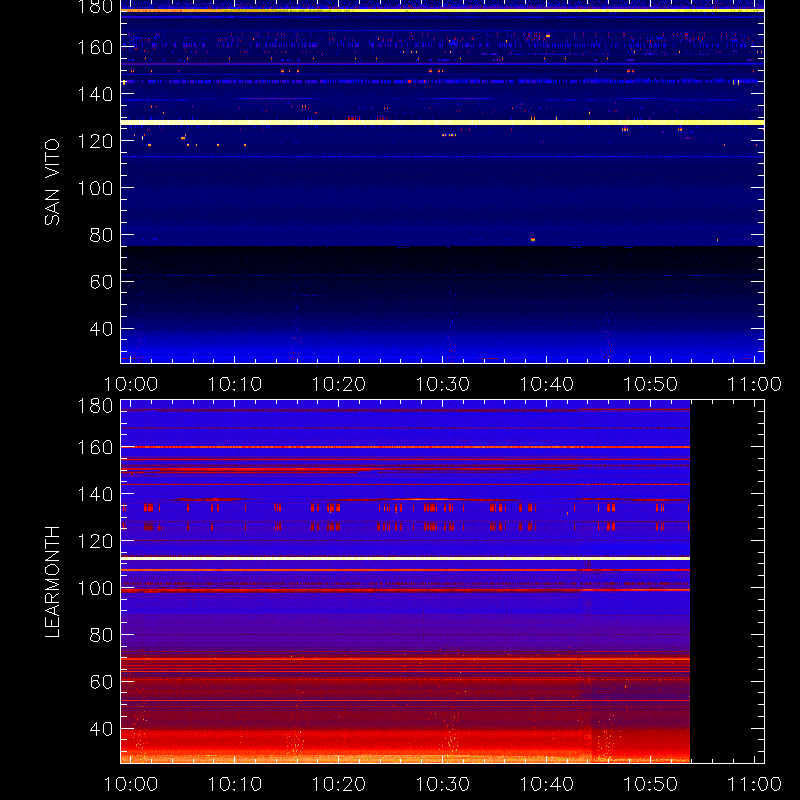Click the white band near 113 on Learmonth
The image size is (800, 800).
click(405, 559)
